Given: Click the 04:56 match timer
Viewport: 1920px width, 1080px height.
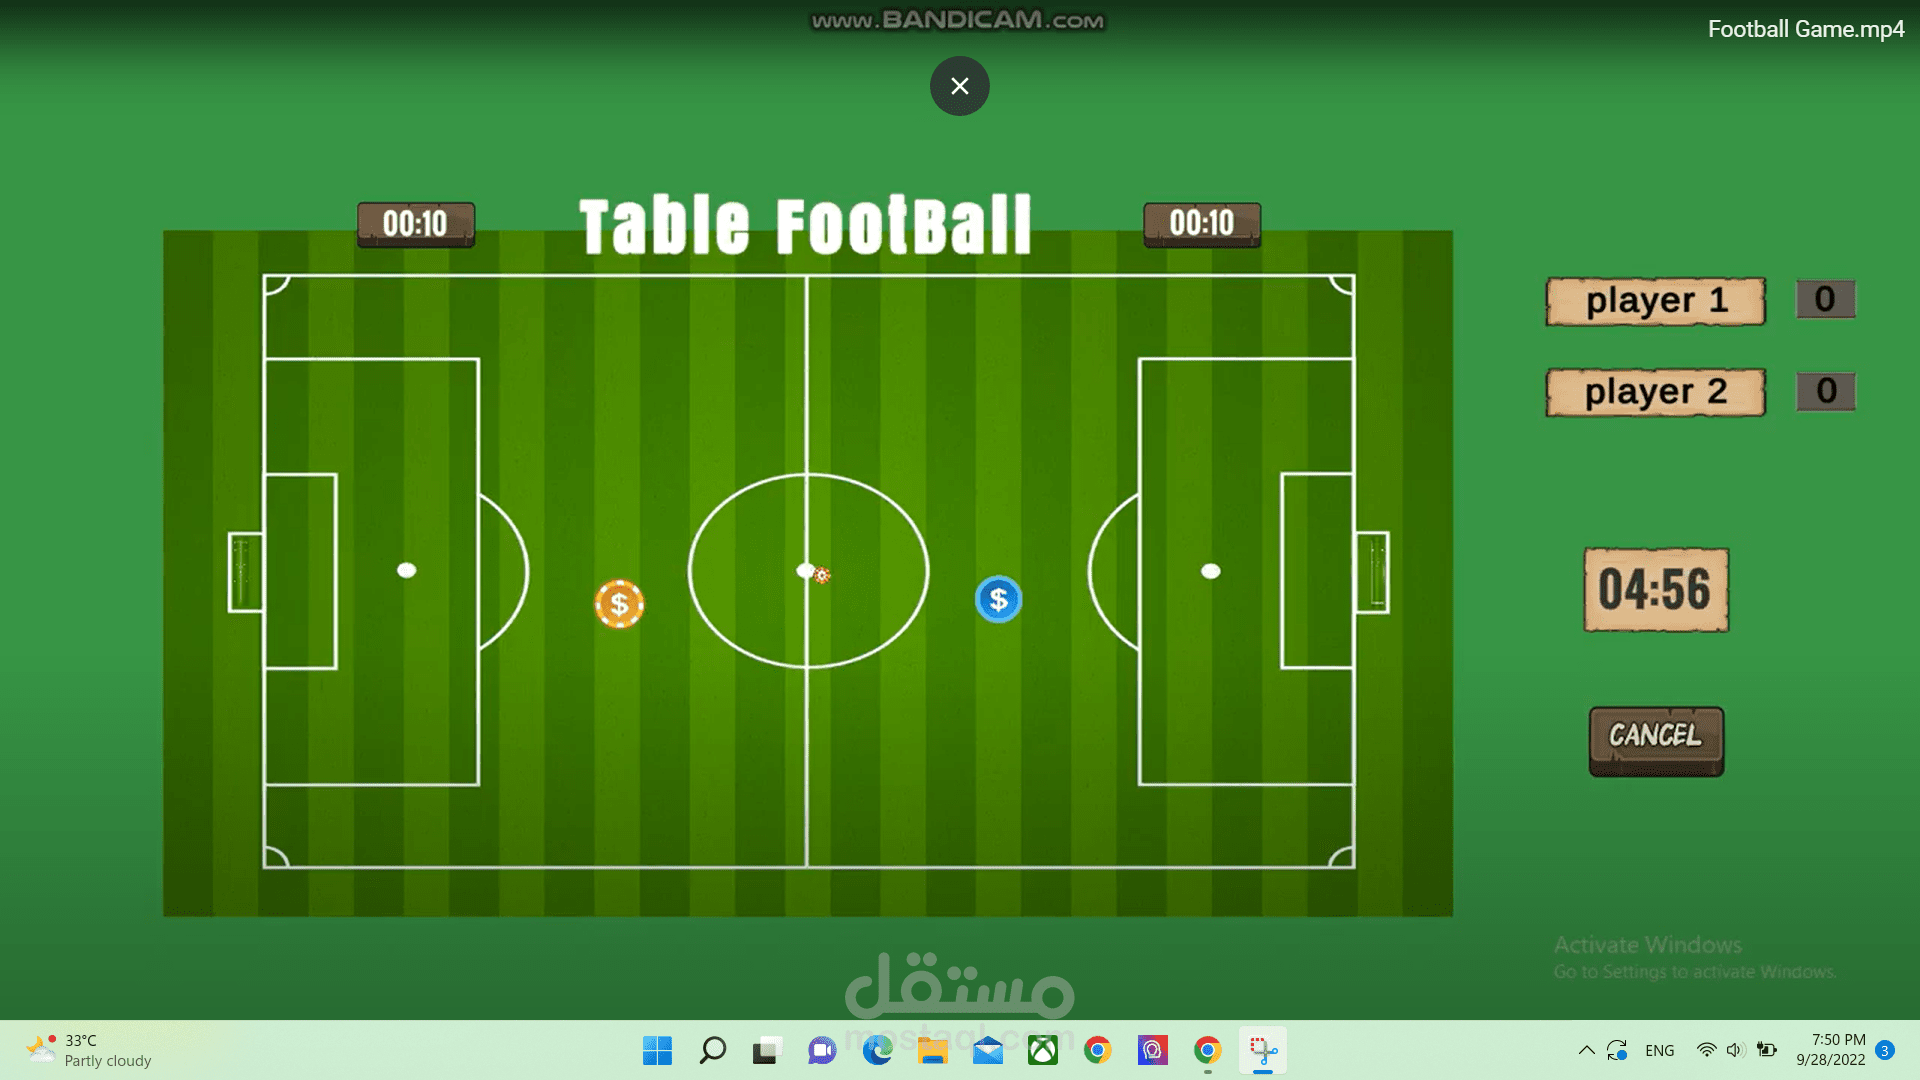Looking at the screenshot, I should pos(1655,589).
